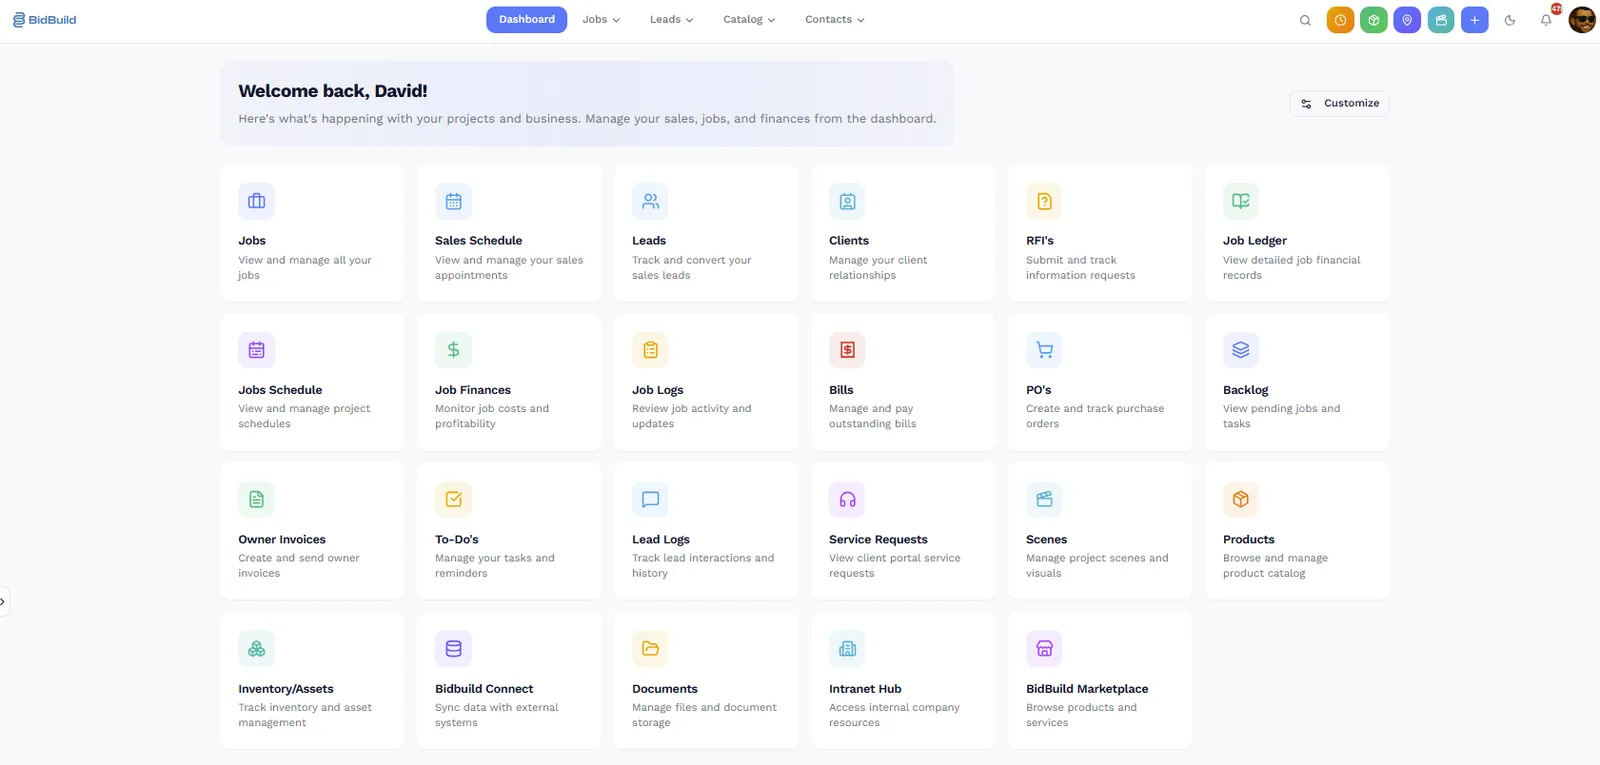The image size is (1600, 765).
Task: Click the Bills red receipt icon
Action: pyautogui.click(x=847, y=350)
